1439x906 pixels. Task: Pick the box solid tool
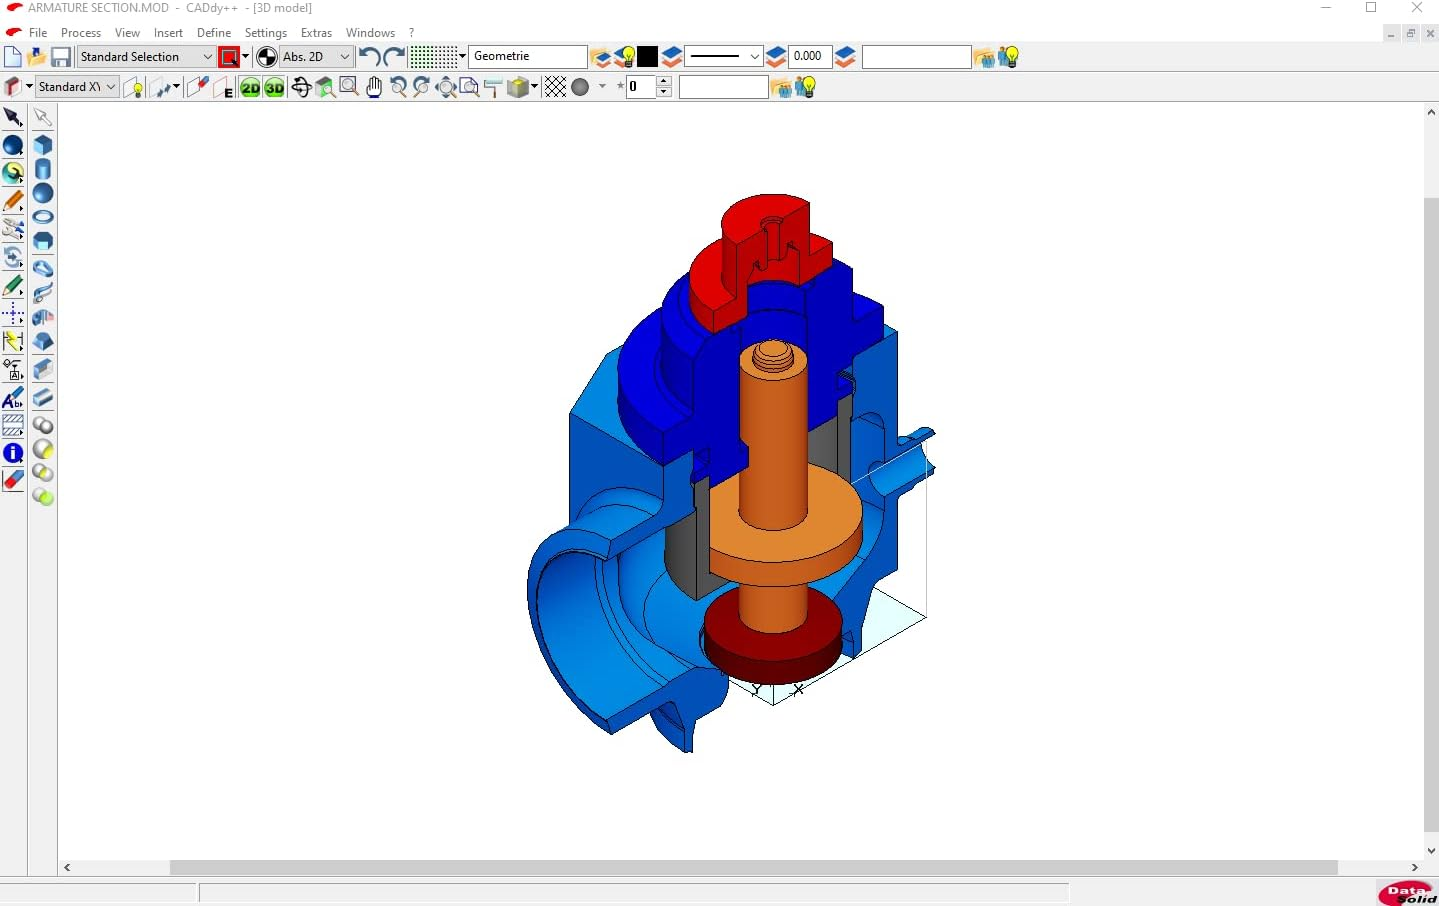point(43,145)
